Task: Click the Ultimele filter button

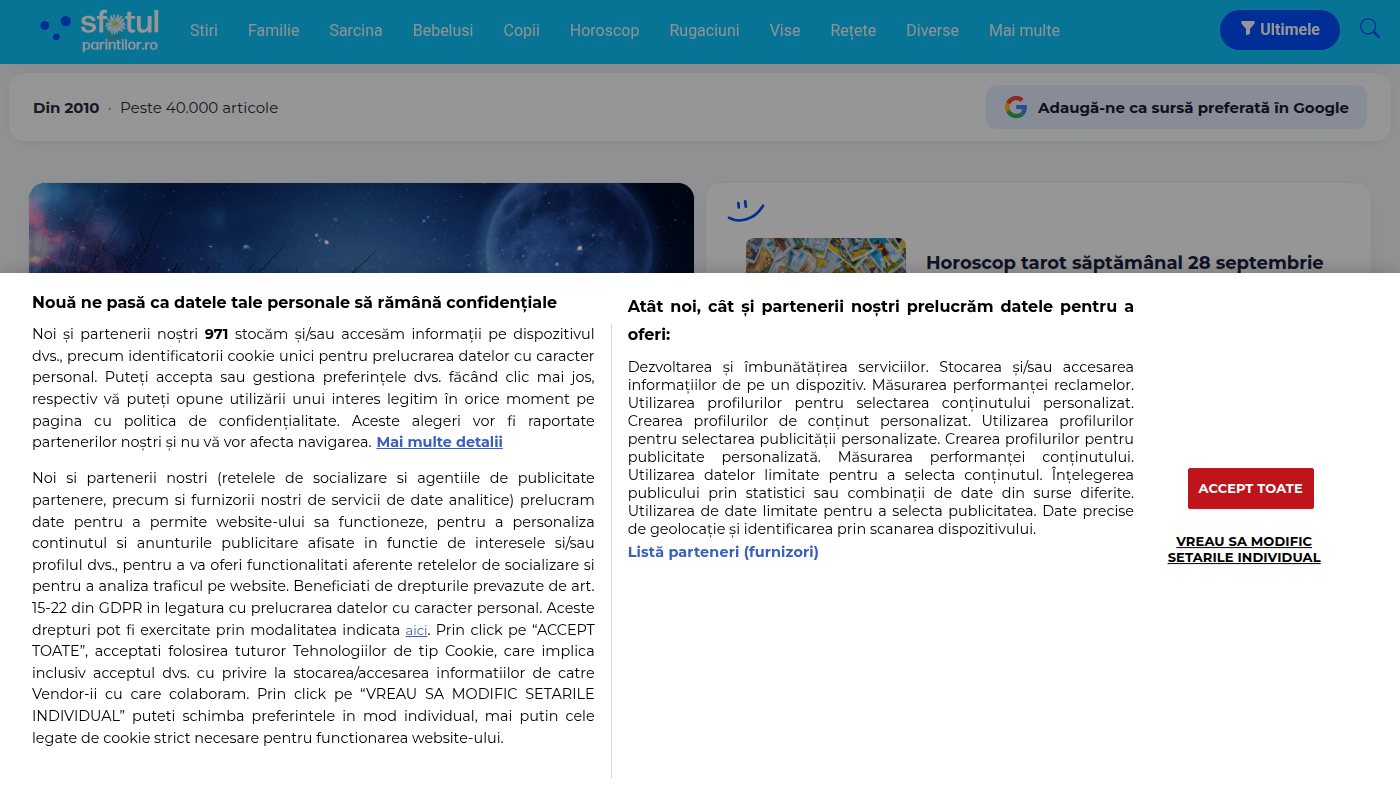Action: pos(1280,30)
